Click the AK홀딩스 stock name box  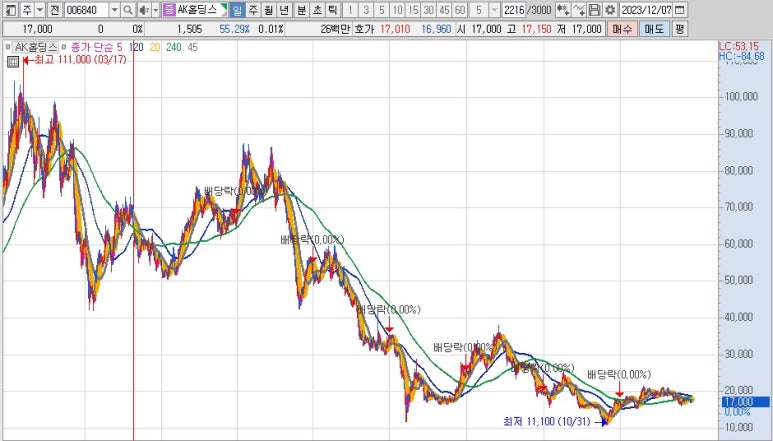pyautogui.click(x=201, y=9)
